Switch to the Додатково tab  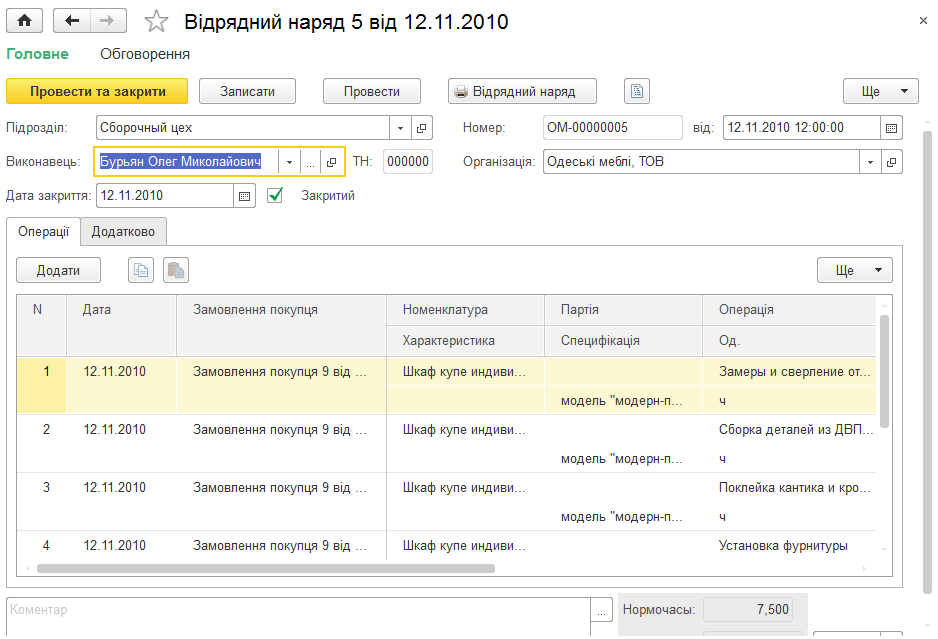coord(123,232)
